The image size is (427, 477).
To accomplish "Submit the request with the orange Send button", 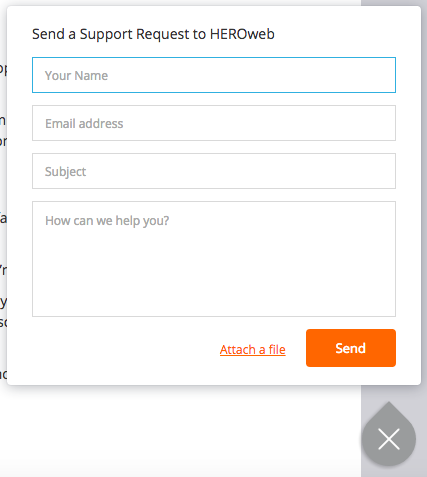I will click(x=351, y=348).
